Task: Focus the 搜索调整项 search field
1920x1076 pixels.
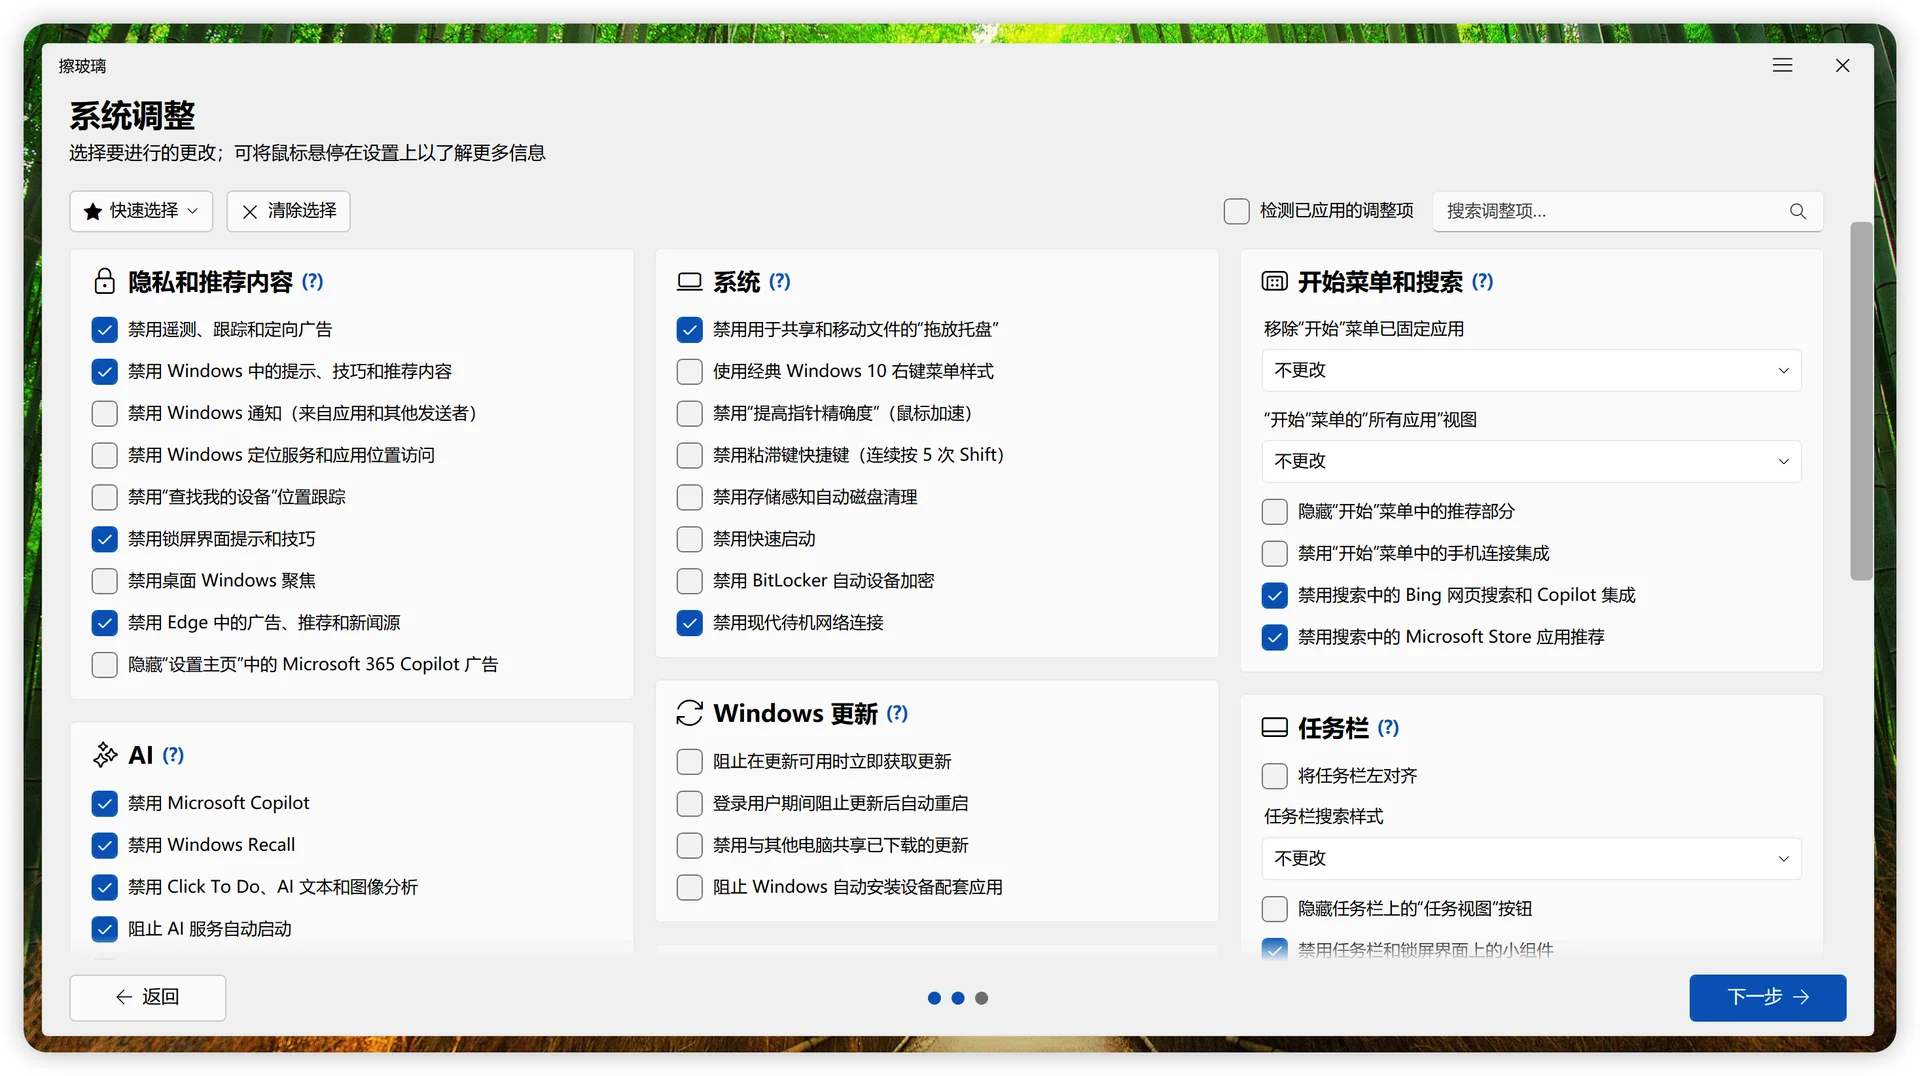Action: [1627, 211]
